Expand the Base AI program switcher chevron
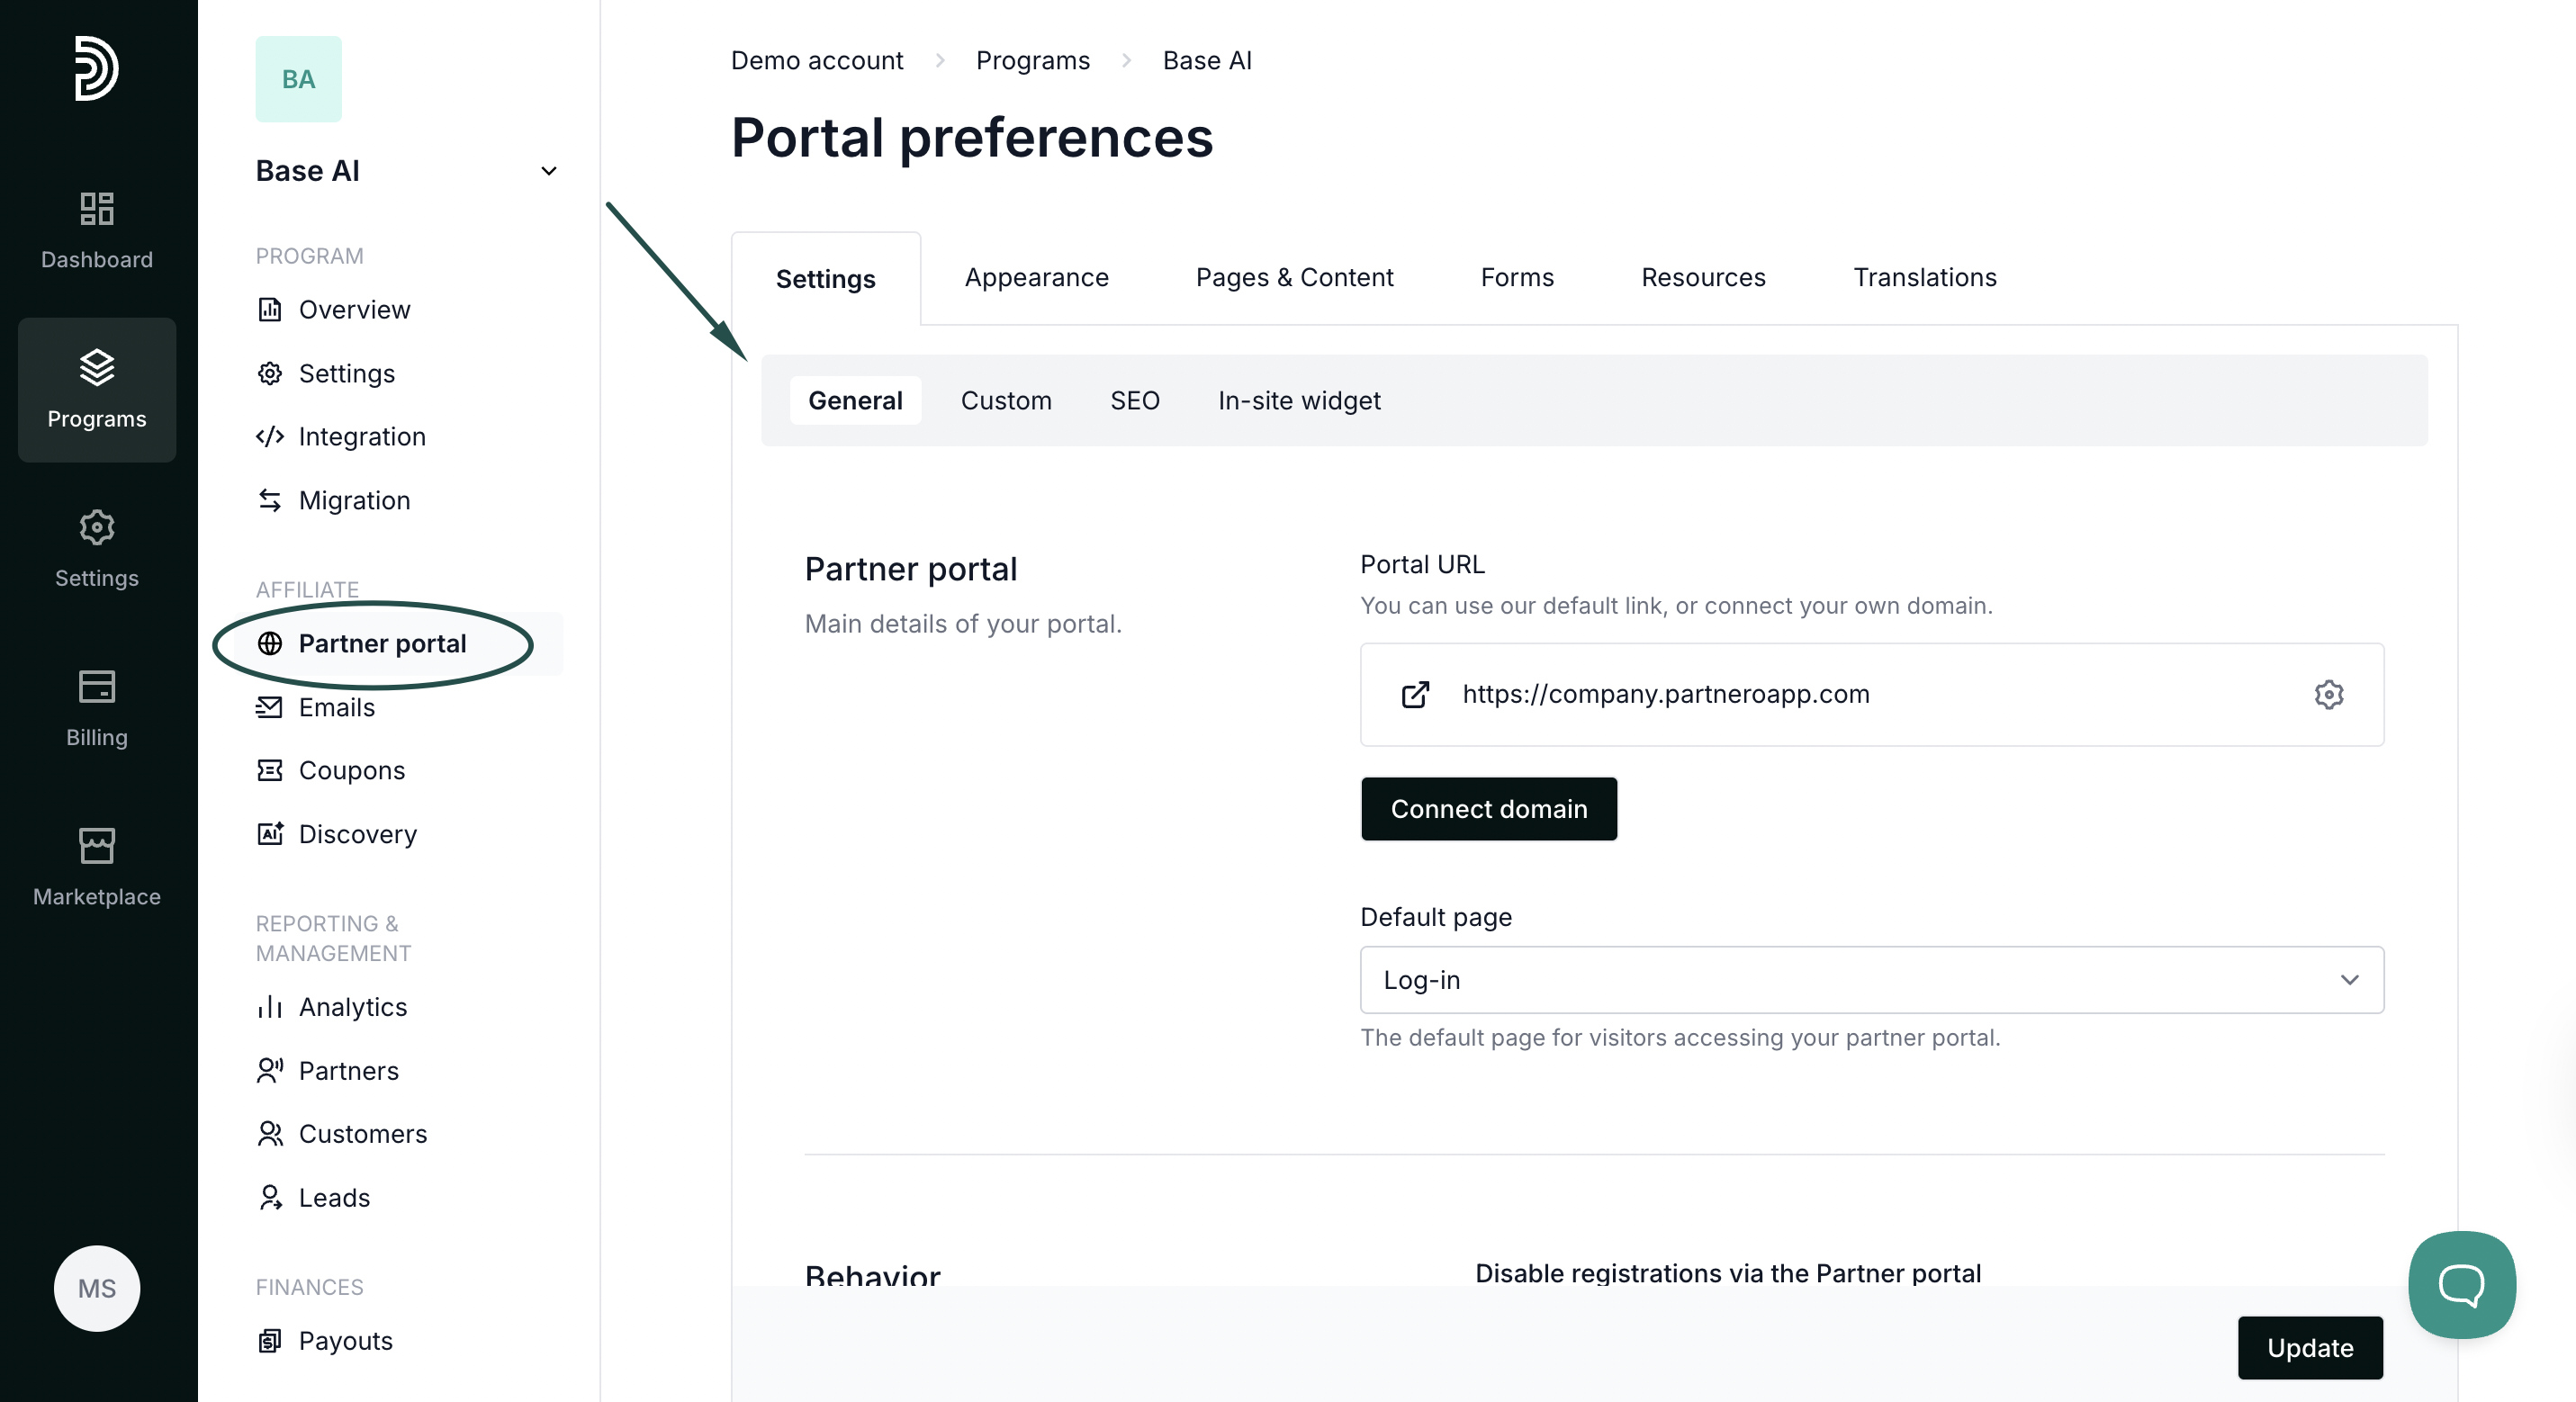 [x=548, y=171]
